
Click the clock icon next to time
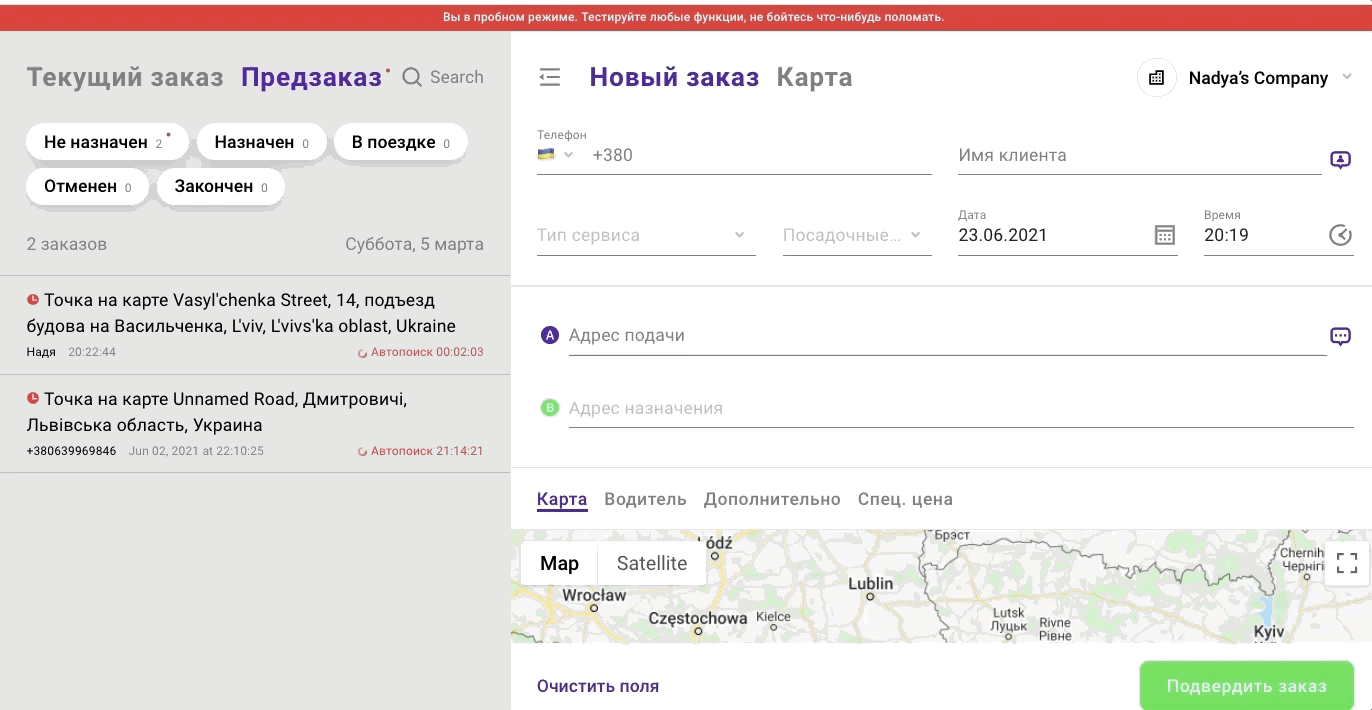coord(1340,235)
